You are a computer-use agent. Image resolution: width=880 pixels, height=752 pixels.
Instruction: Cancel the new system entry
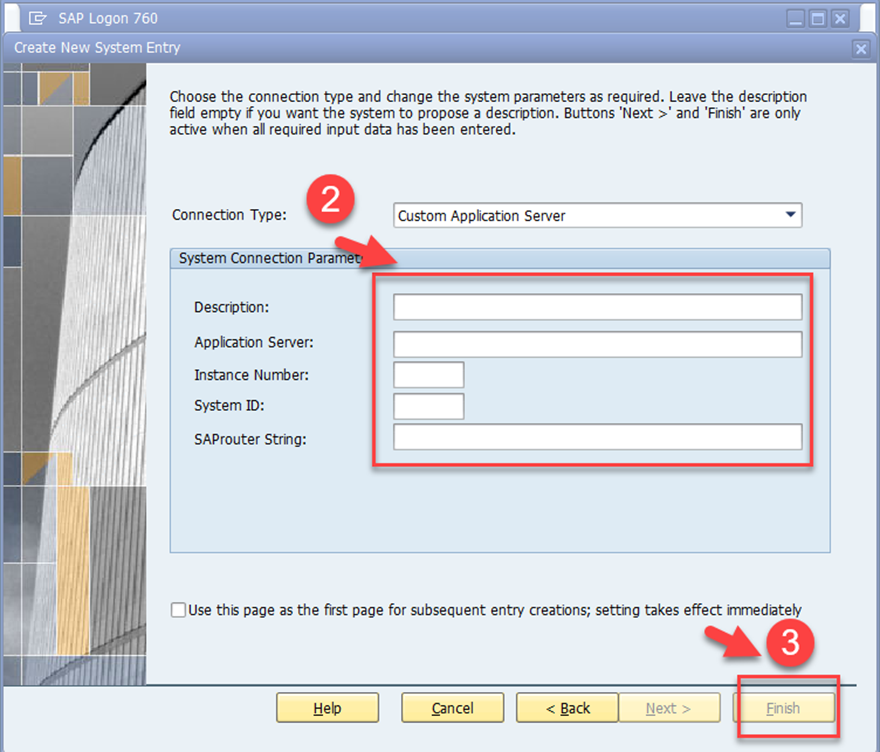[x=452, y=708]
